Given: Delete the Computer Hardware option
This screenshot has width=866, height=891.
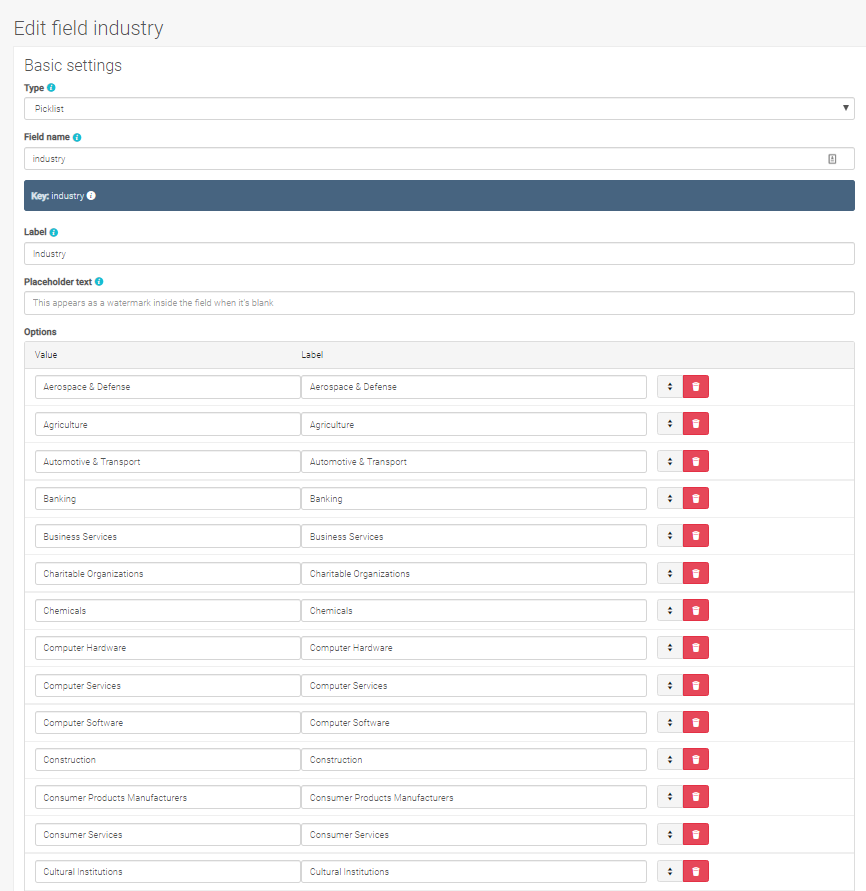Looking at the screenshot, I should [x=696, y=648].
